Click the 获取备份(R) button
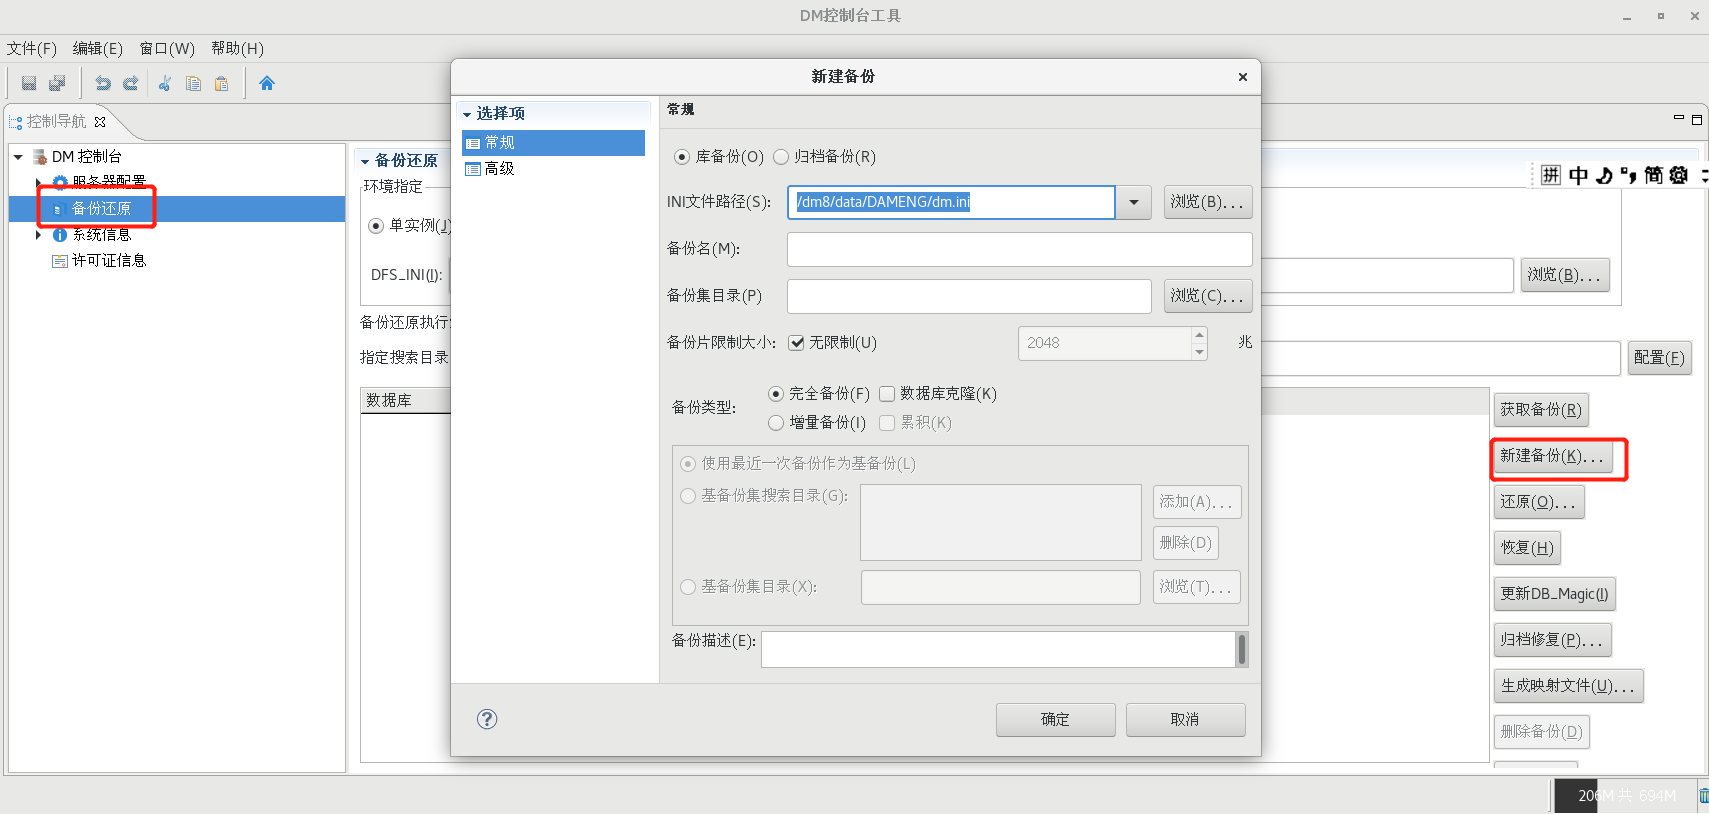This screenshot has height=814, width=1709. point(1541,410)
